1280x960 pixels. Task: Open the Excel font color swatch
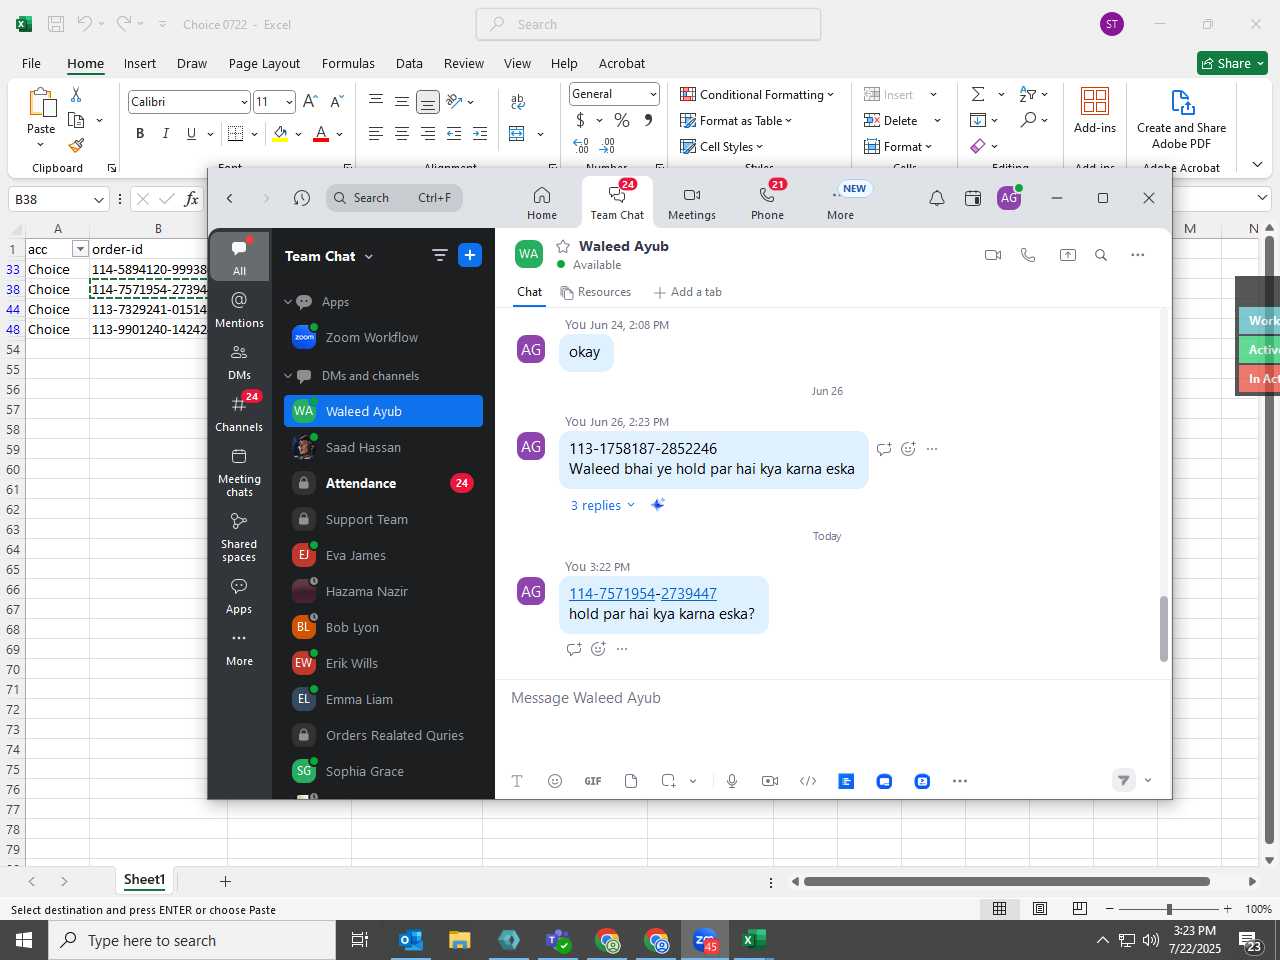click(321, 133)
